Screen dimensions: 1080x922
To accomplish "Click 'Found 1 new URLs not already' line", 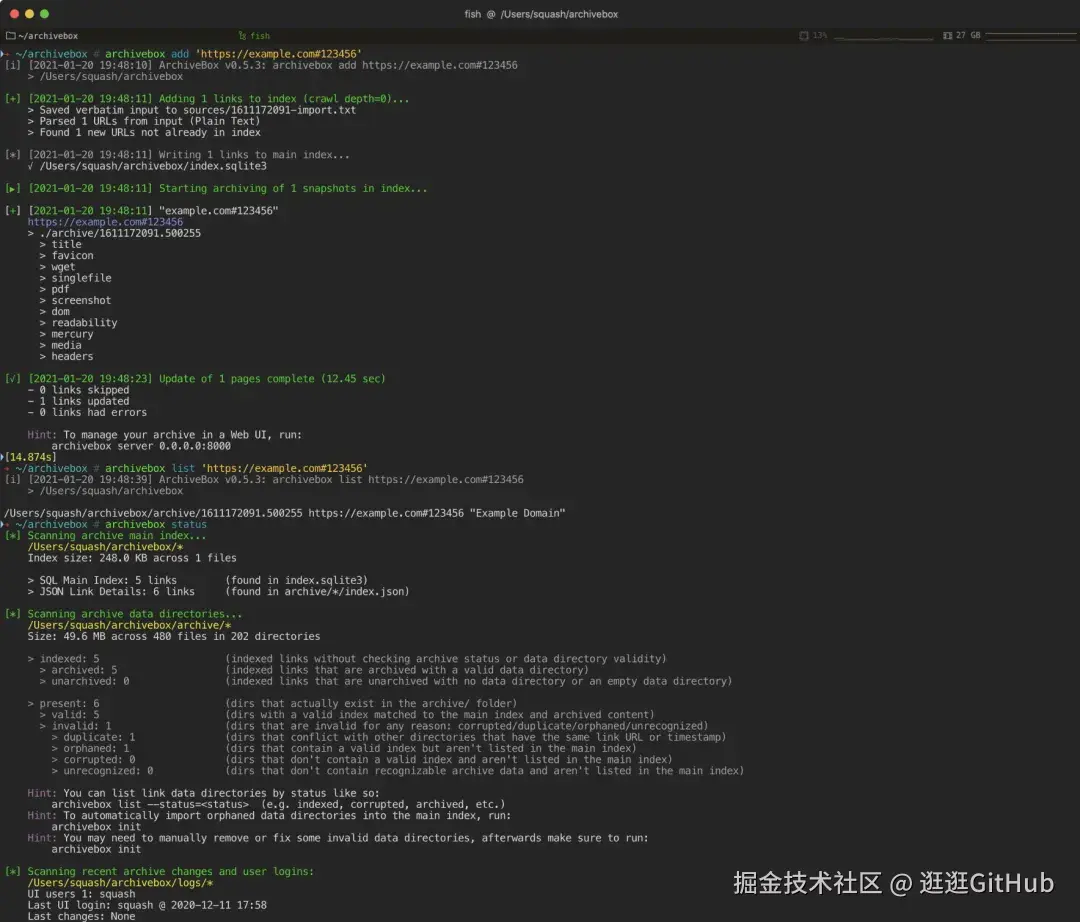I will (144, 132).
